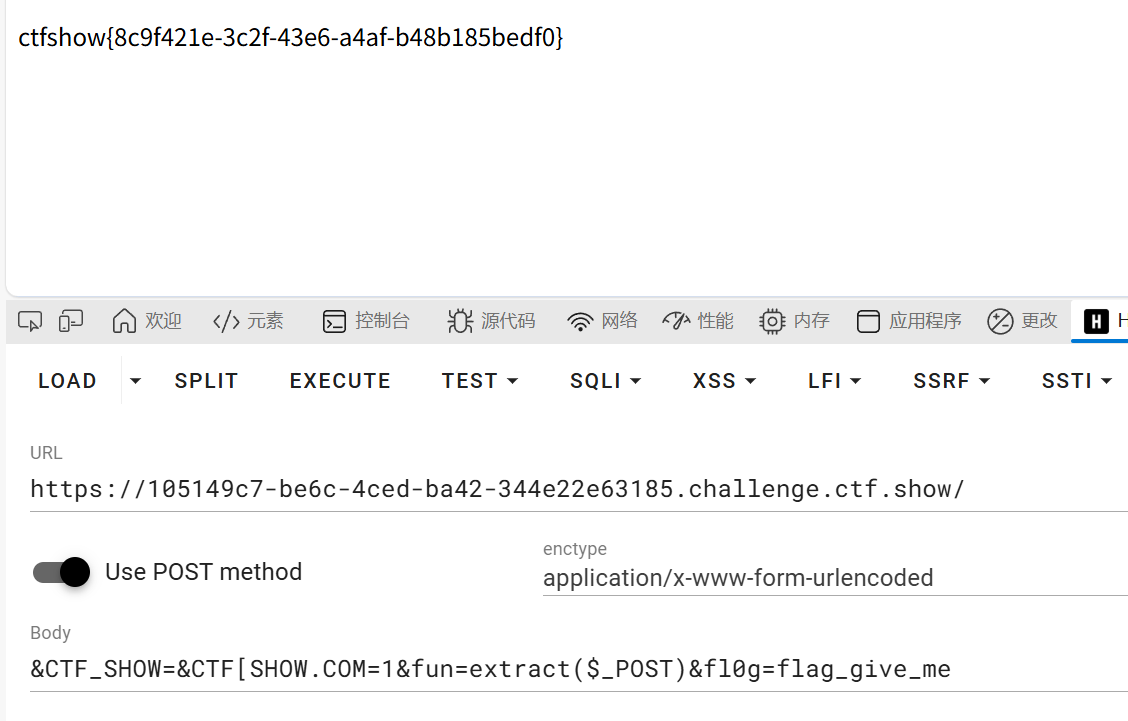The image size is (1128, 721).
Task: Toggle the device emulation icon
Action: [x=71, y=321]
